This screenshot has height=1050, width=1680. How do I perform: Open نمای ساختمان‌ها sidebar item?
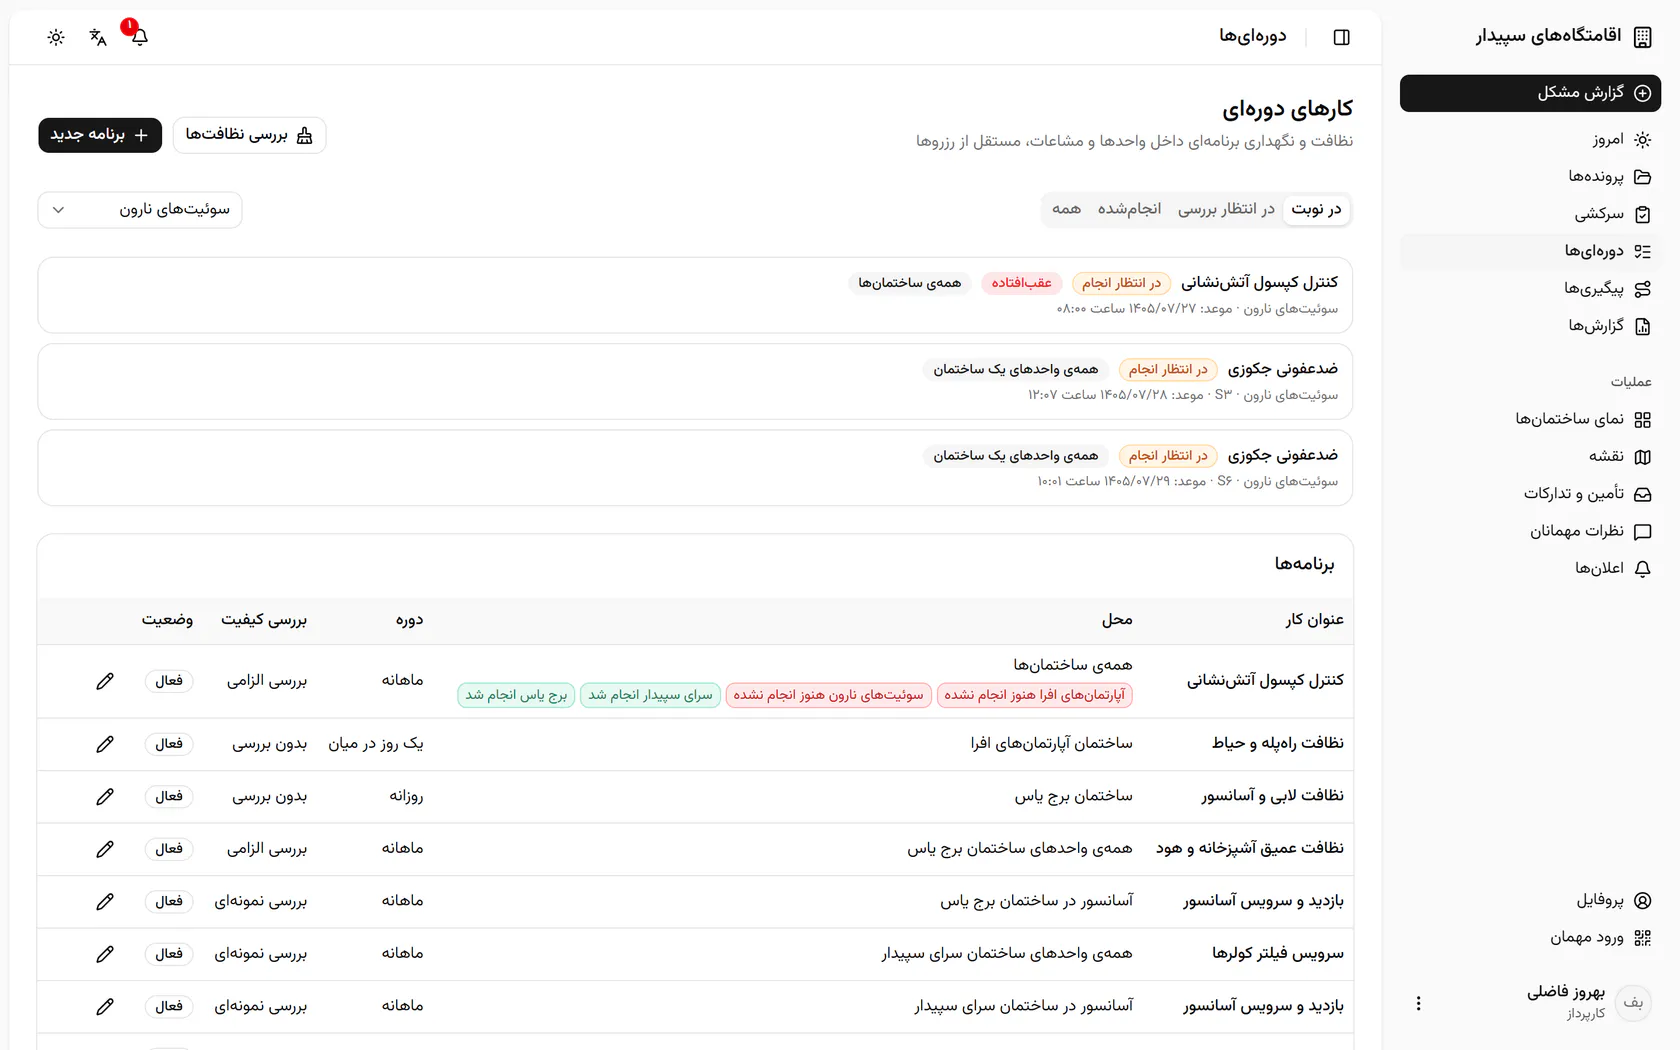click(1530, 419)
